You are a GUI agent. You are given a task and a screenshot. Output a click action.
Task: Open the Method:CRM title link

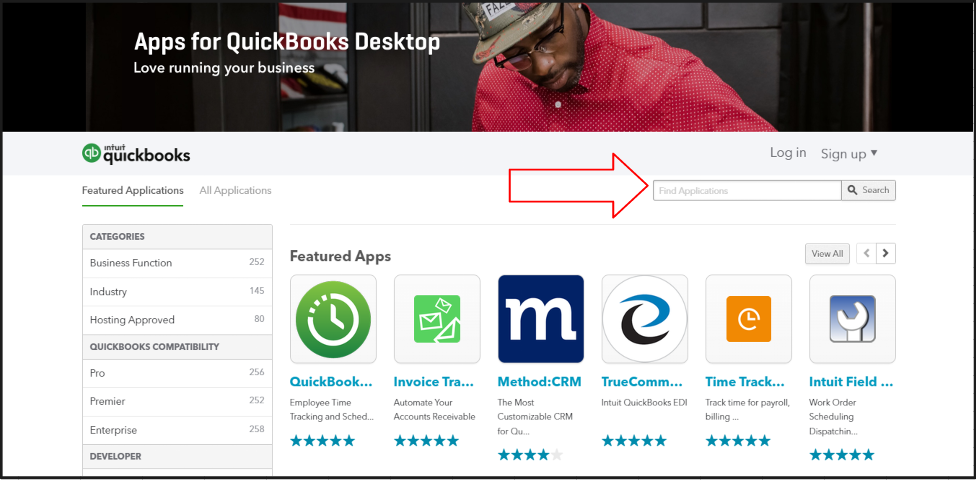pos(540,382)
